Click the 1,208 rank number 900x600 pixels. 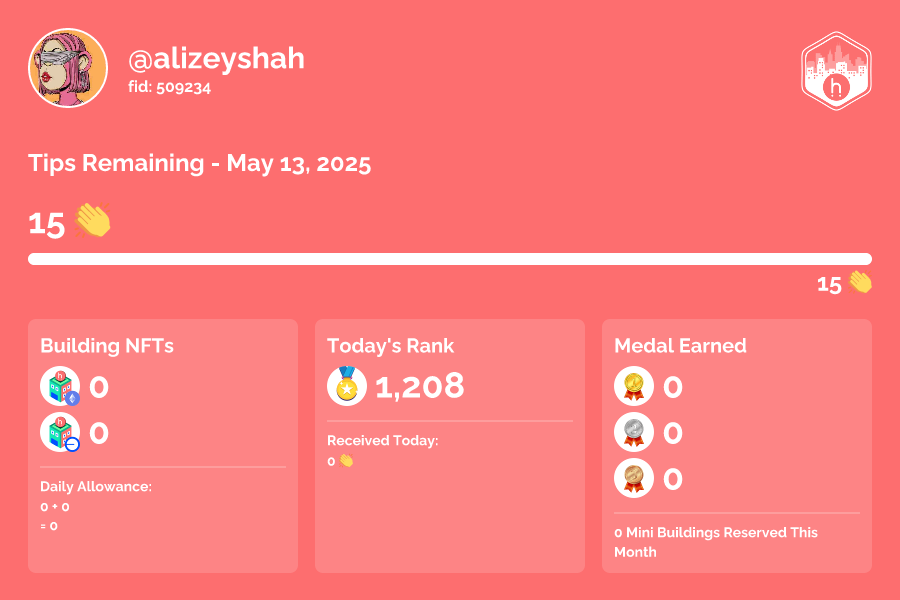[420, 386]
